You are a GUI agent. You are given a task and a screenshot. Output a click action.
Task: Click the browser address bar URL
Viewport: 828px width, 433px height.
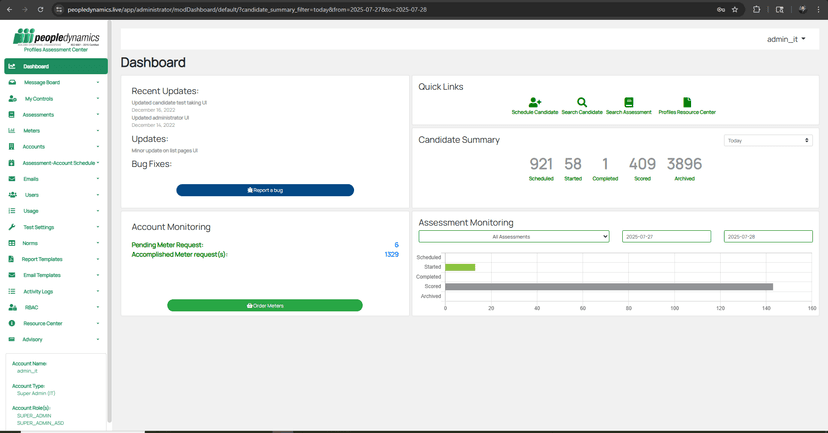pyautogui.click(x=247, y=10)
